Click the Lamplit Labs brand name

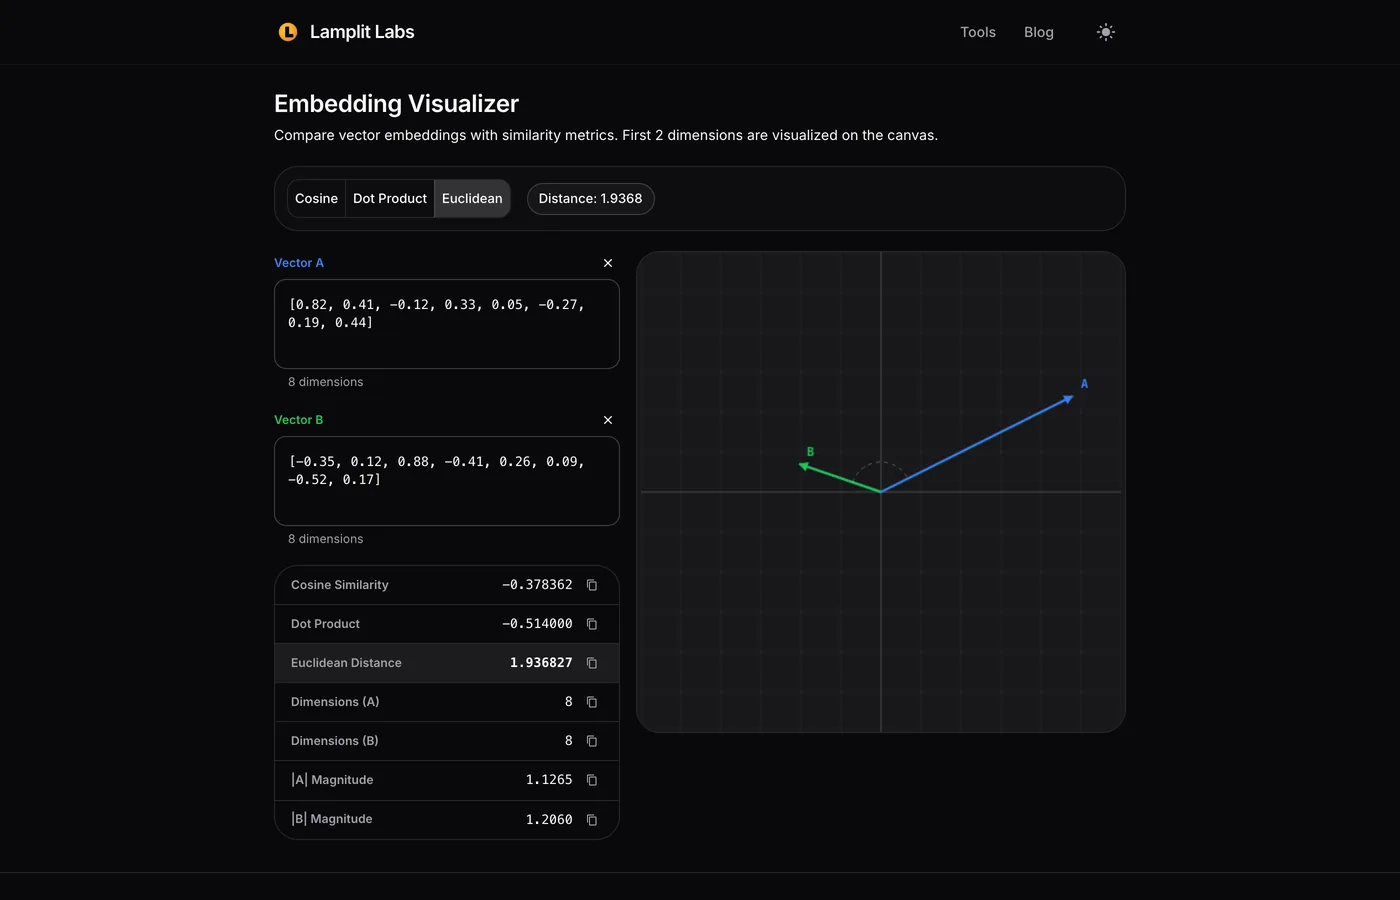[x=362, y=32]
